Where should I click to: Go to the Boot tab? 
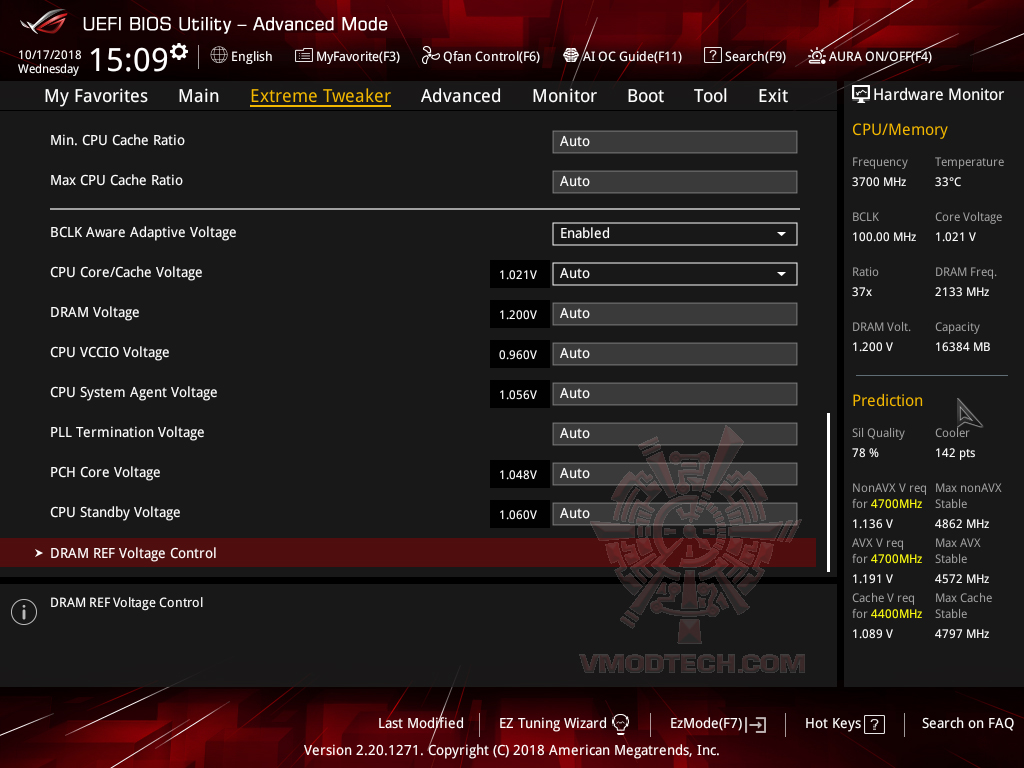645,96
